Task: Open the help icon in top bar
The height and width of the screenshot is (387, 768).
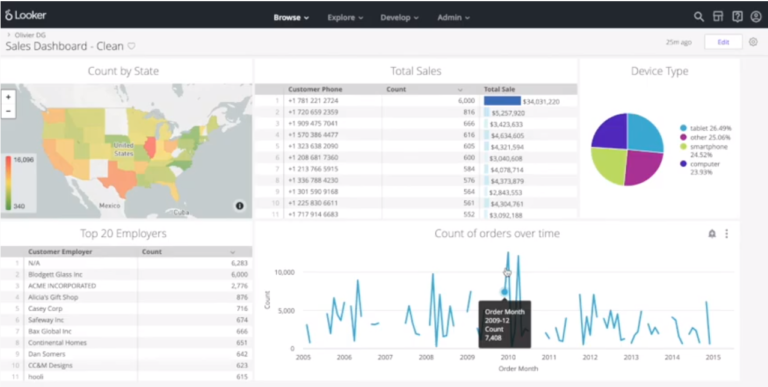Action: click(x=737, y=17)
